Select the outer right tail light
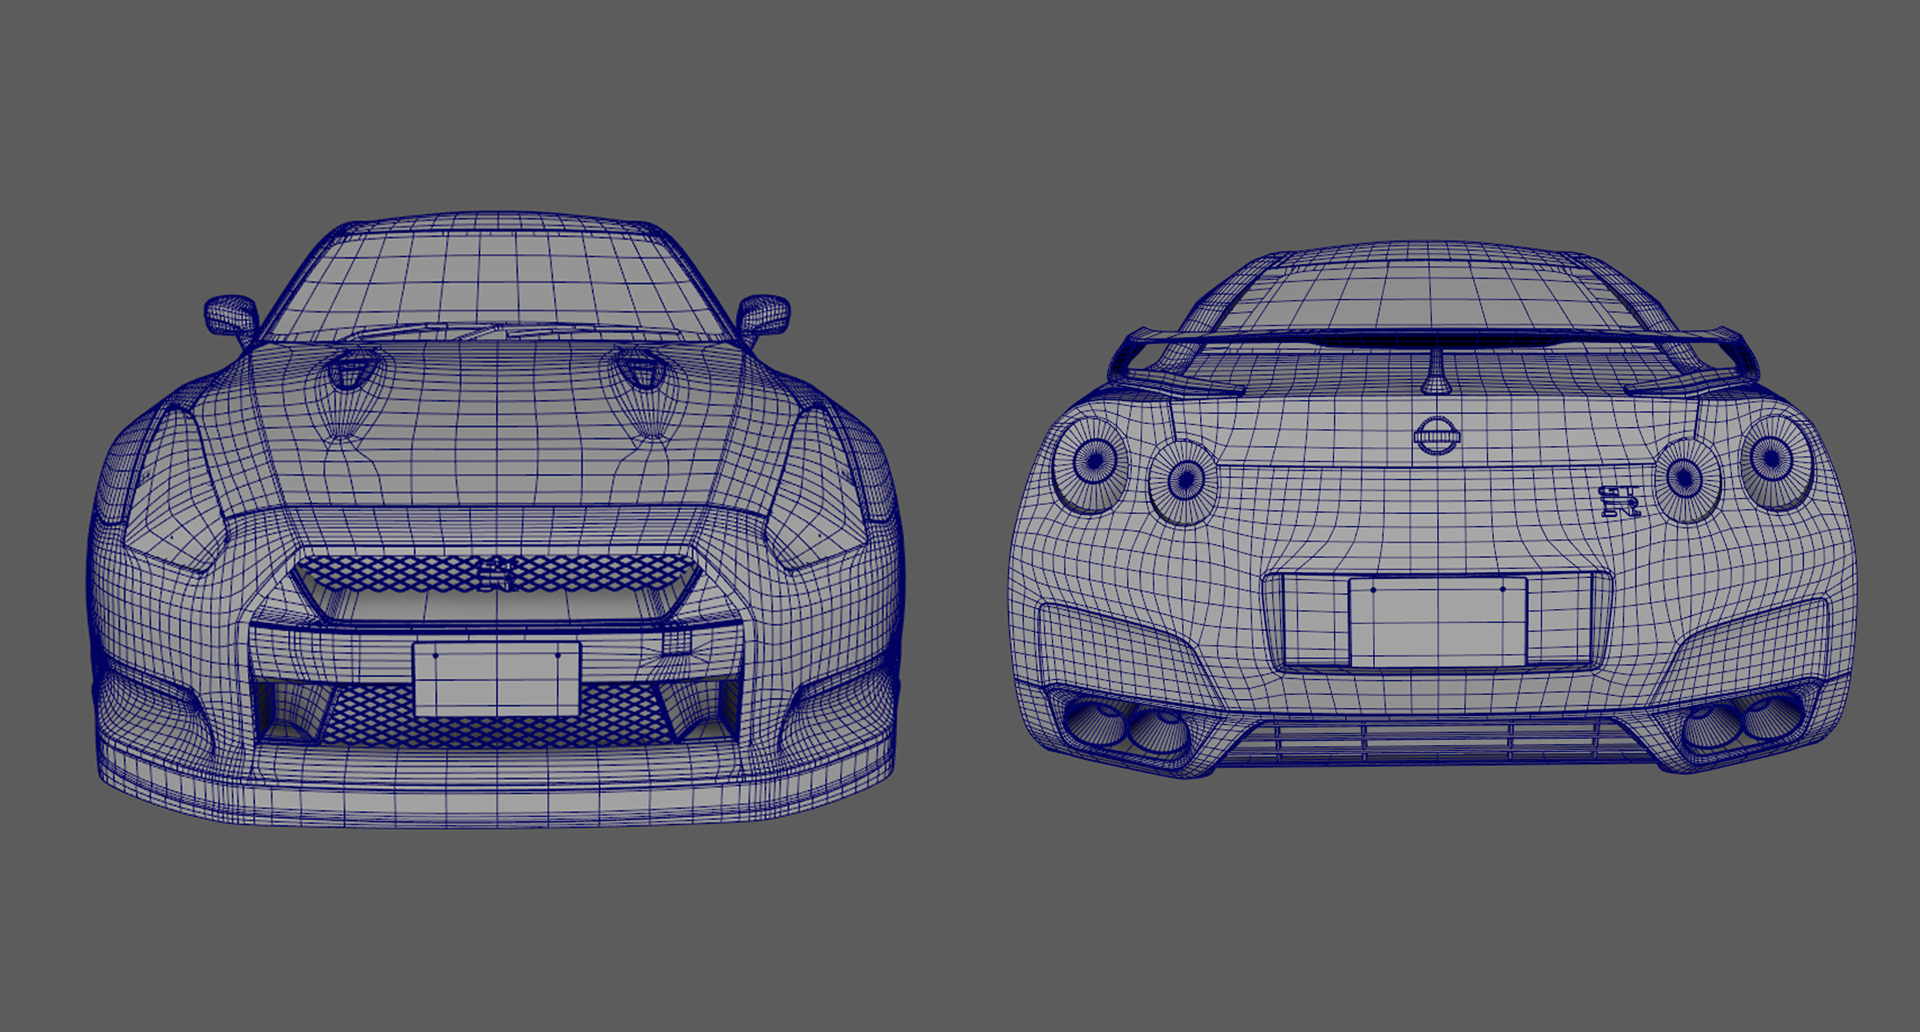The width and height of the screenshot is (1920, 1032). coord(1777,463)
